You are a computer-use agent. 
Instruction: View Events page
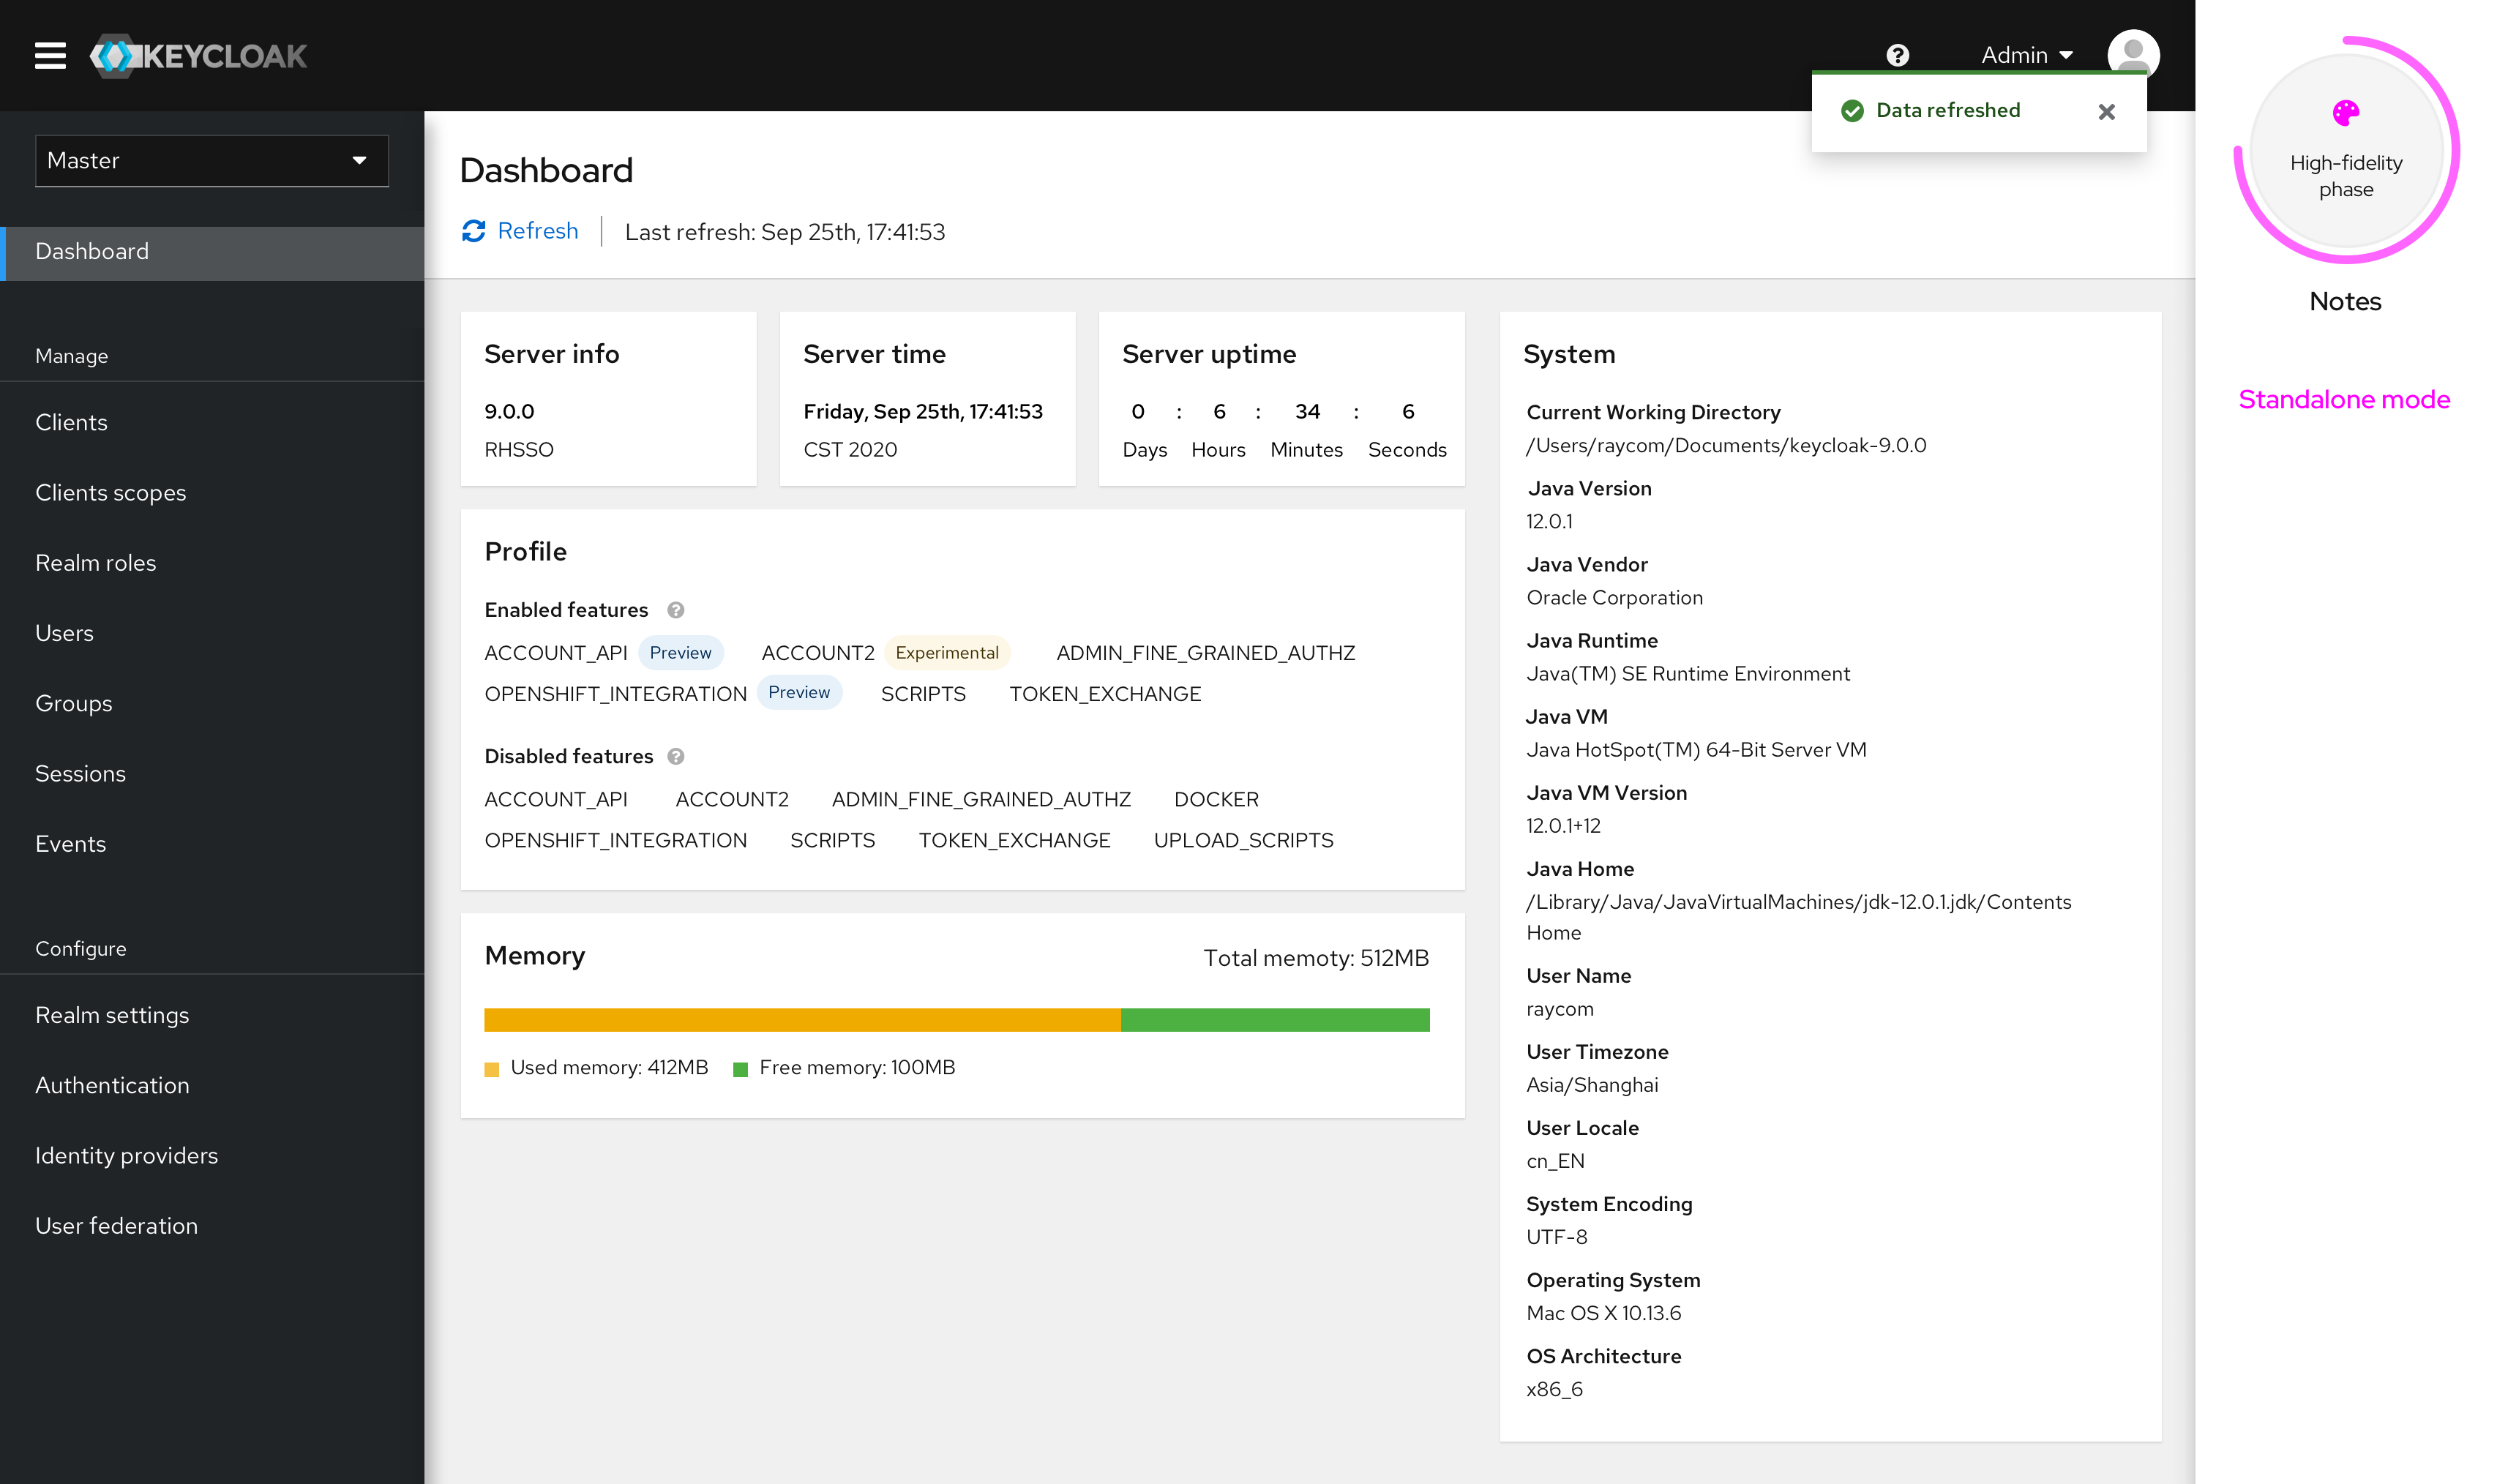coord(71,843)
